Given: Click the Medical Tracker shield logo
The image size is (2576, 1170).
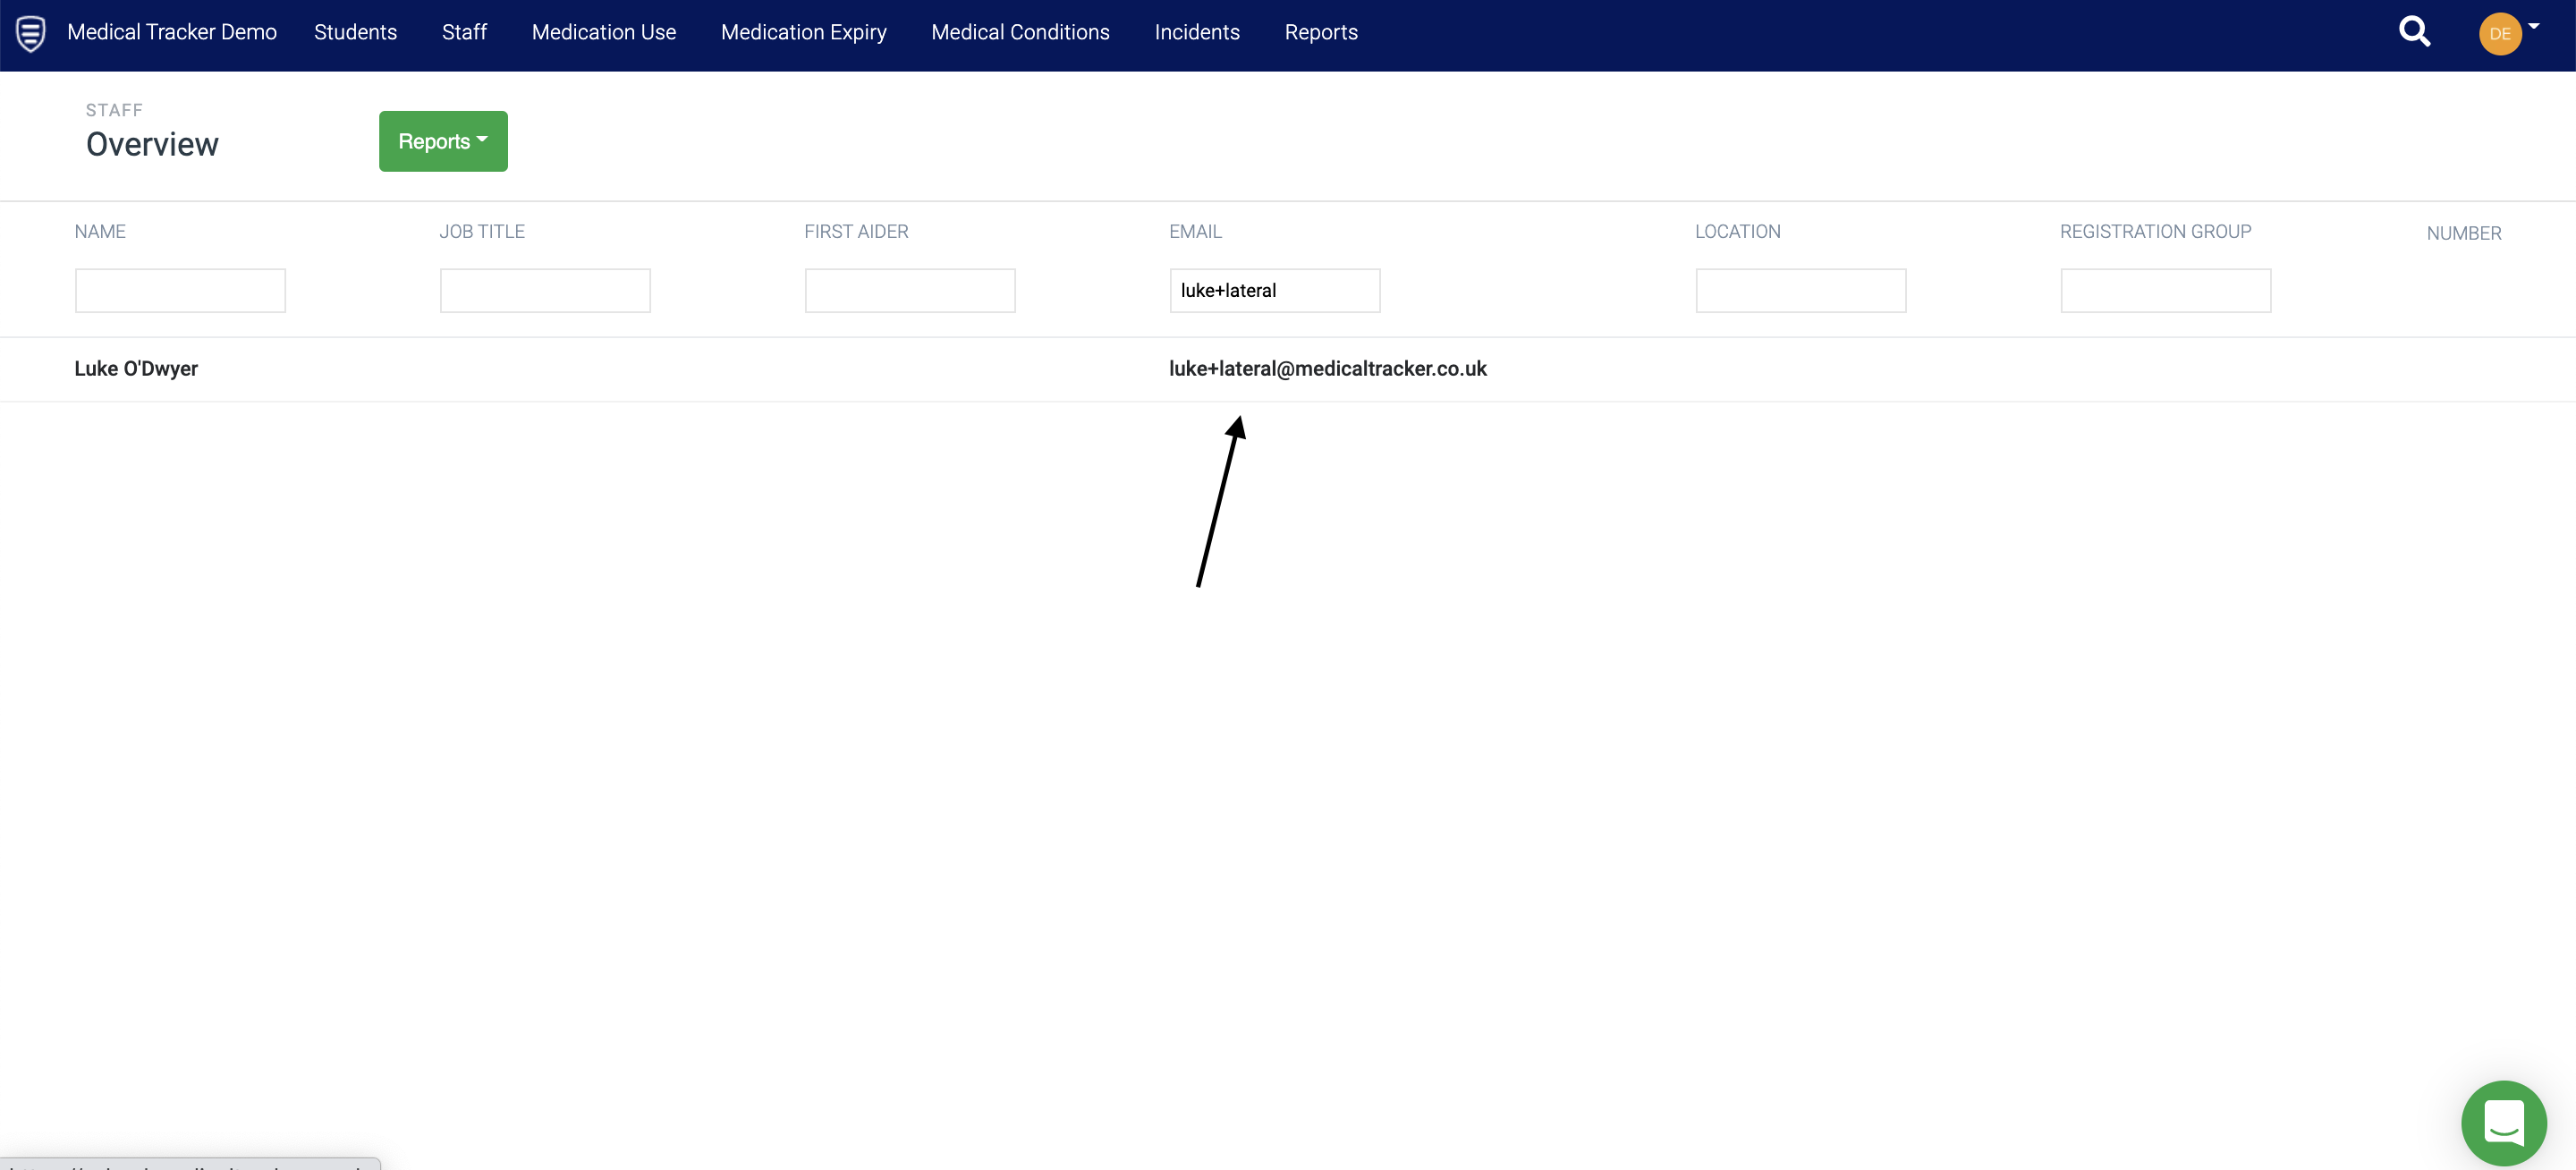Looking at the screenshot, I should (x=31, y=33).
